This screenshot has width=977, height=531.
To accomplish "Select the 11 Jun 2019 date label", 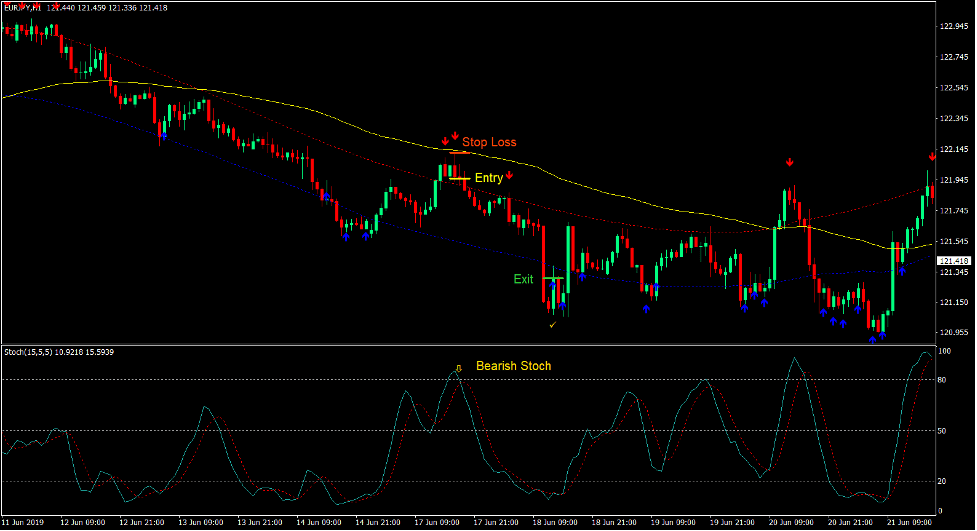I will (x=23, y=522).
